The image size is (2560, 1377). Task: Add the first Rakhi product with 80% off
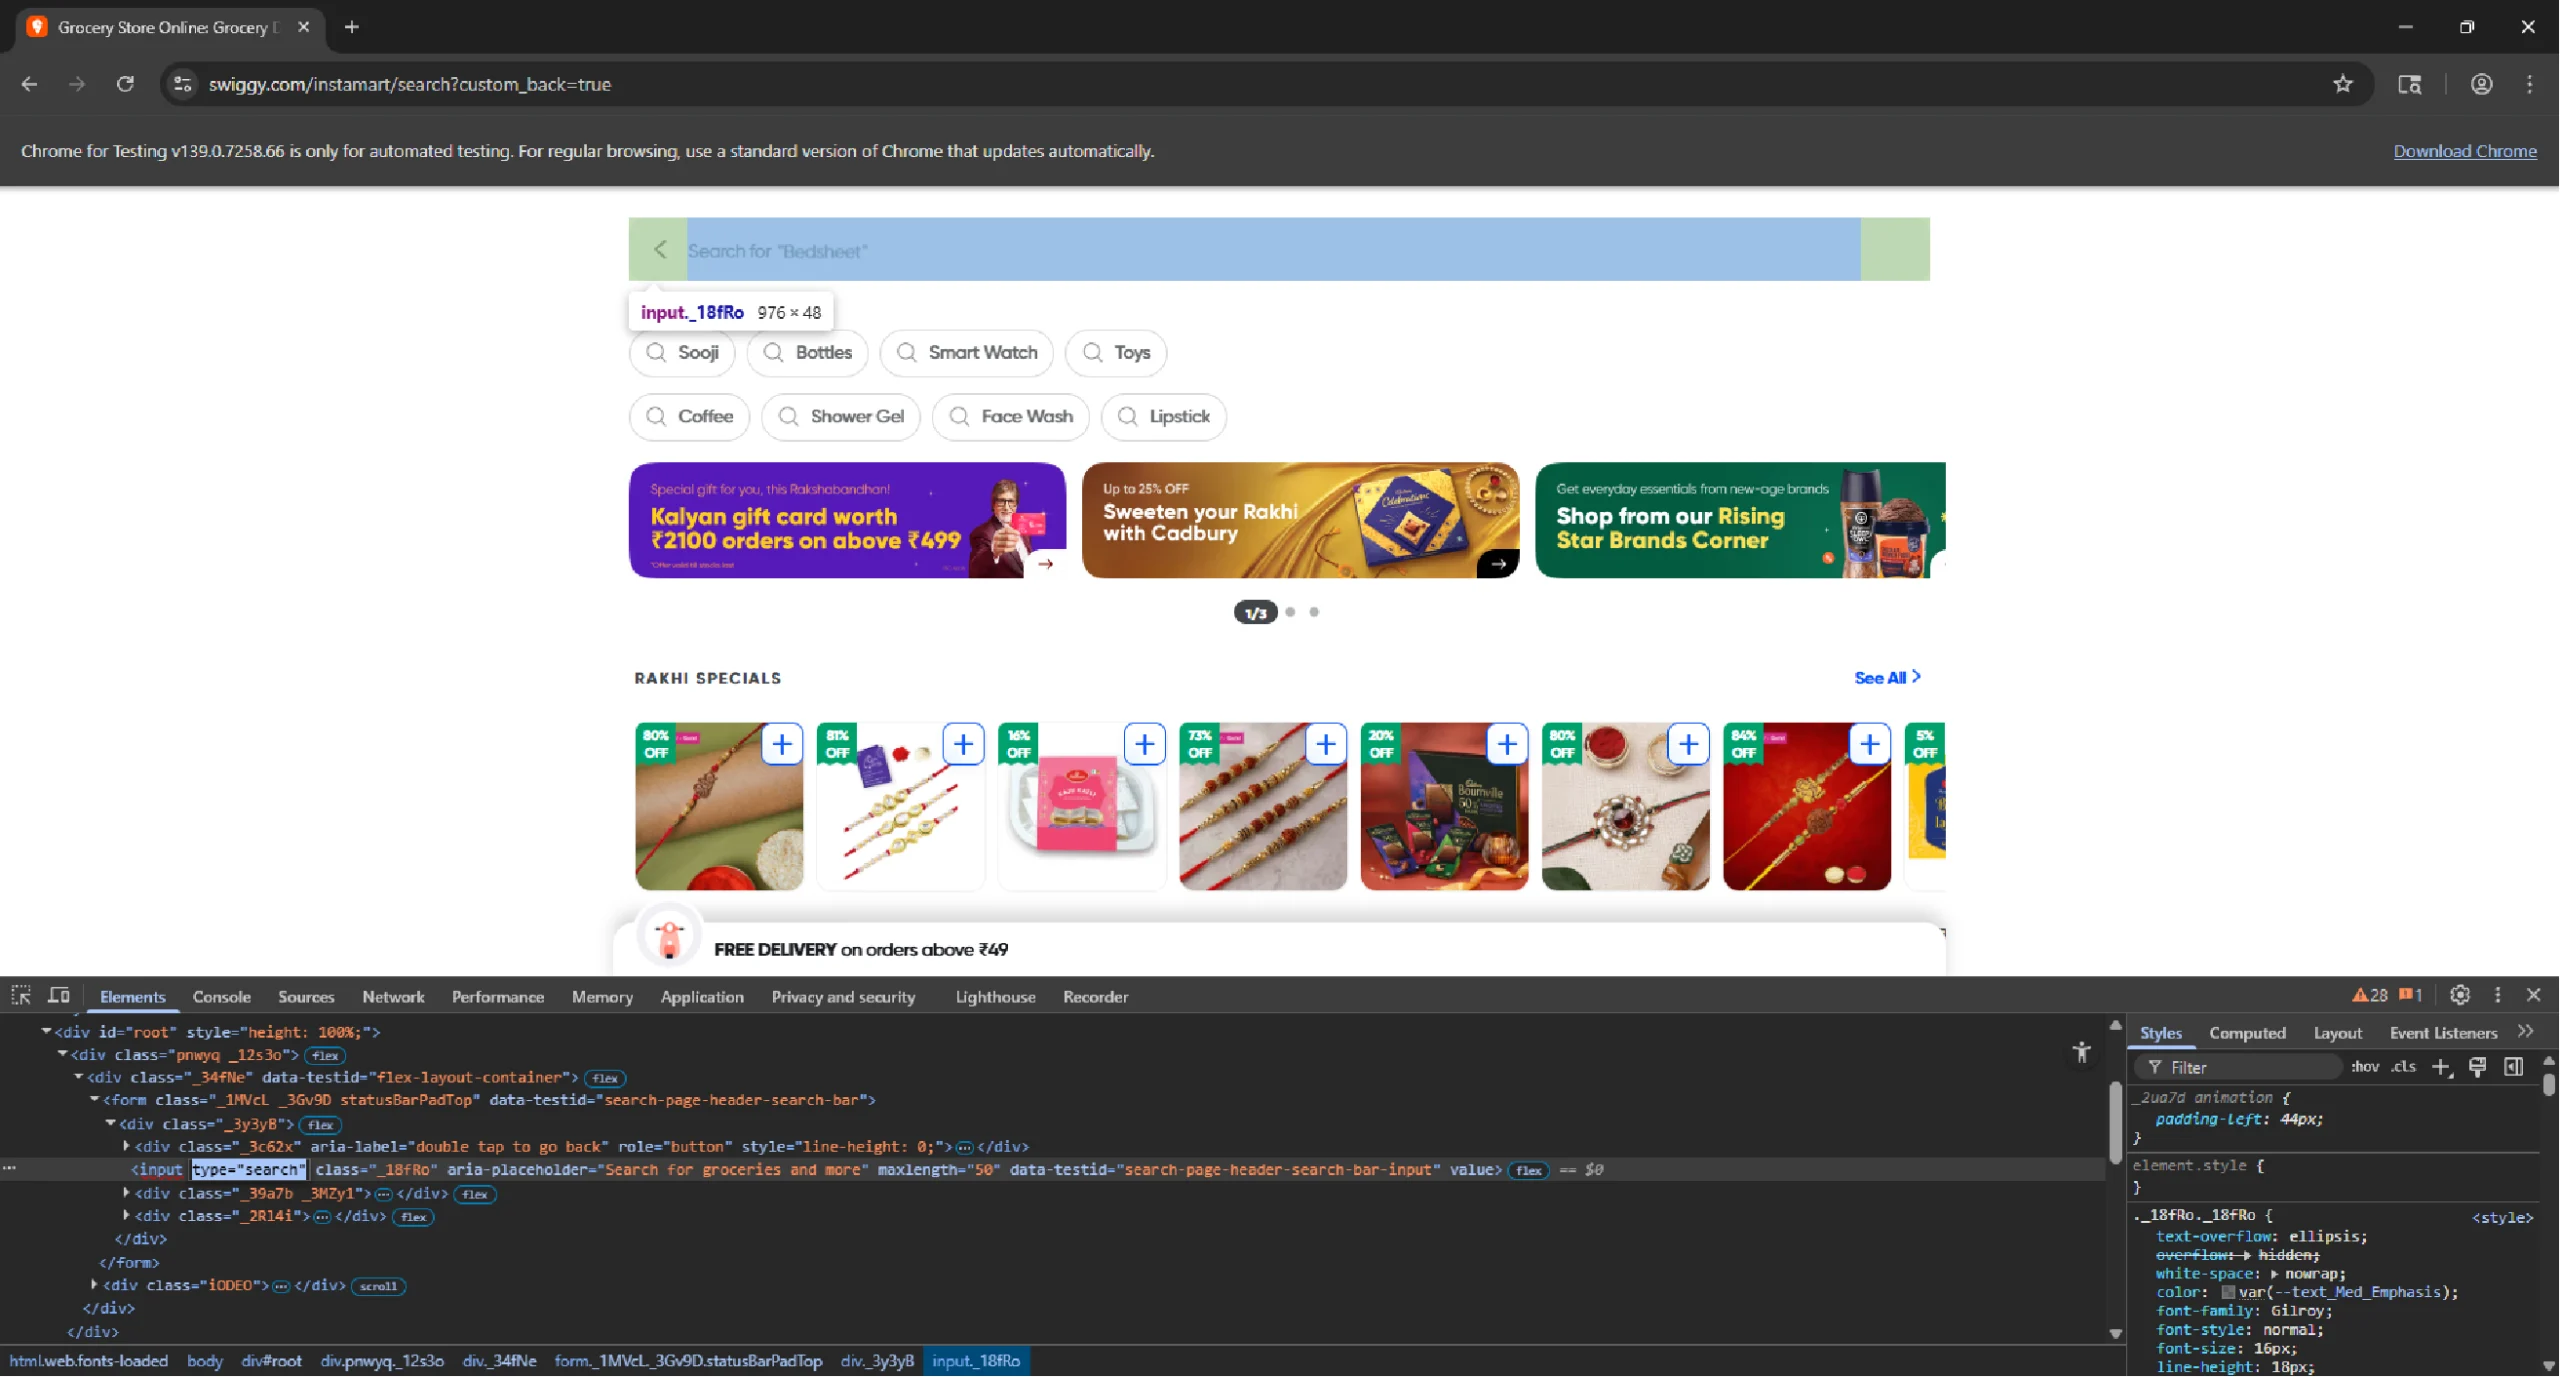coord(782,745)
